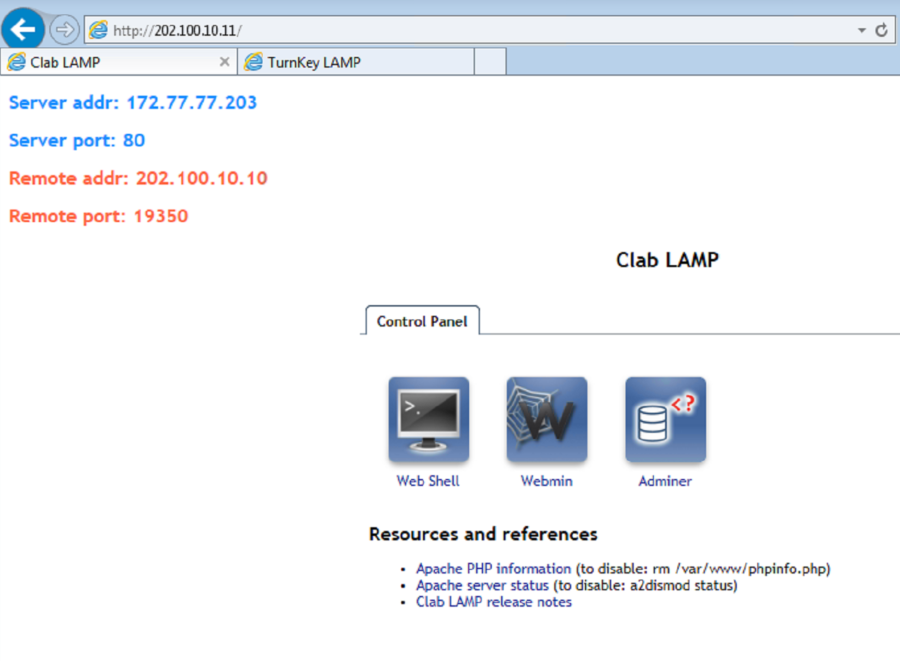Open Clab LAMP release notes link
900x661 pixels.
(494, 602)
